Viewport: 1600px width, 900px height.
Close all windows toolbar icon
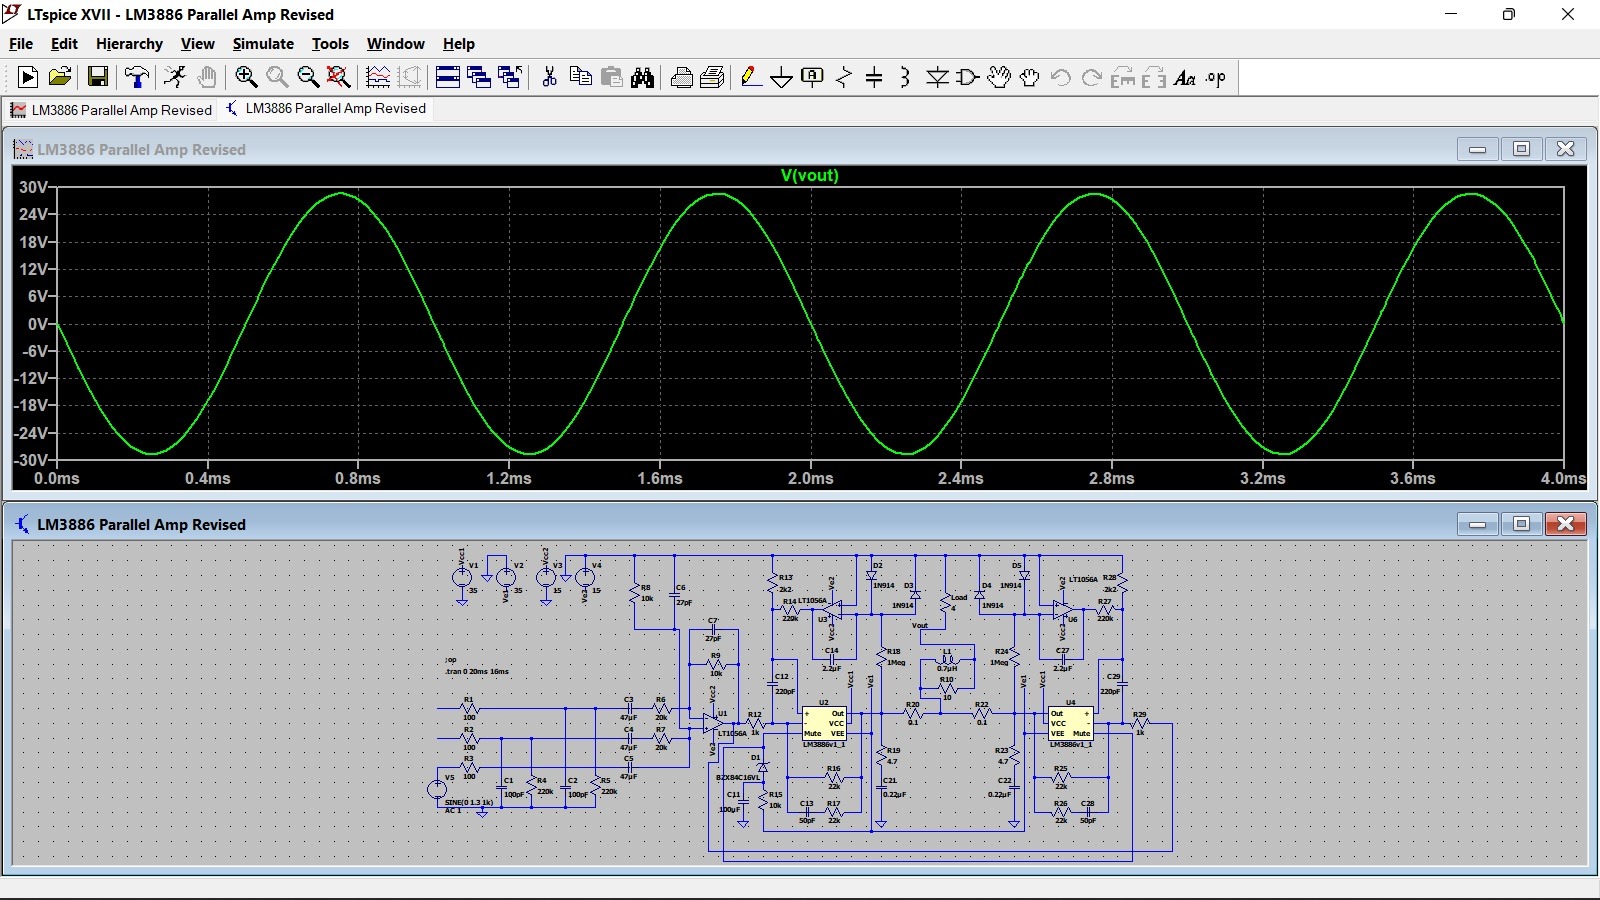510,77
